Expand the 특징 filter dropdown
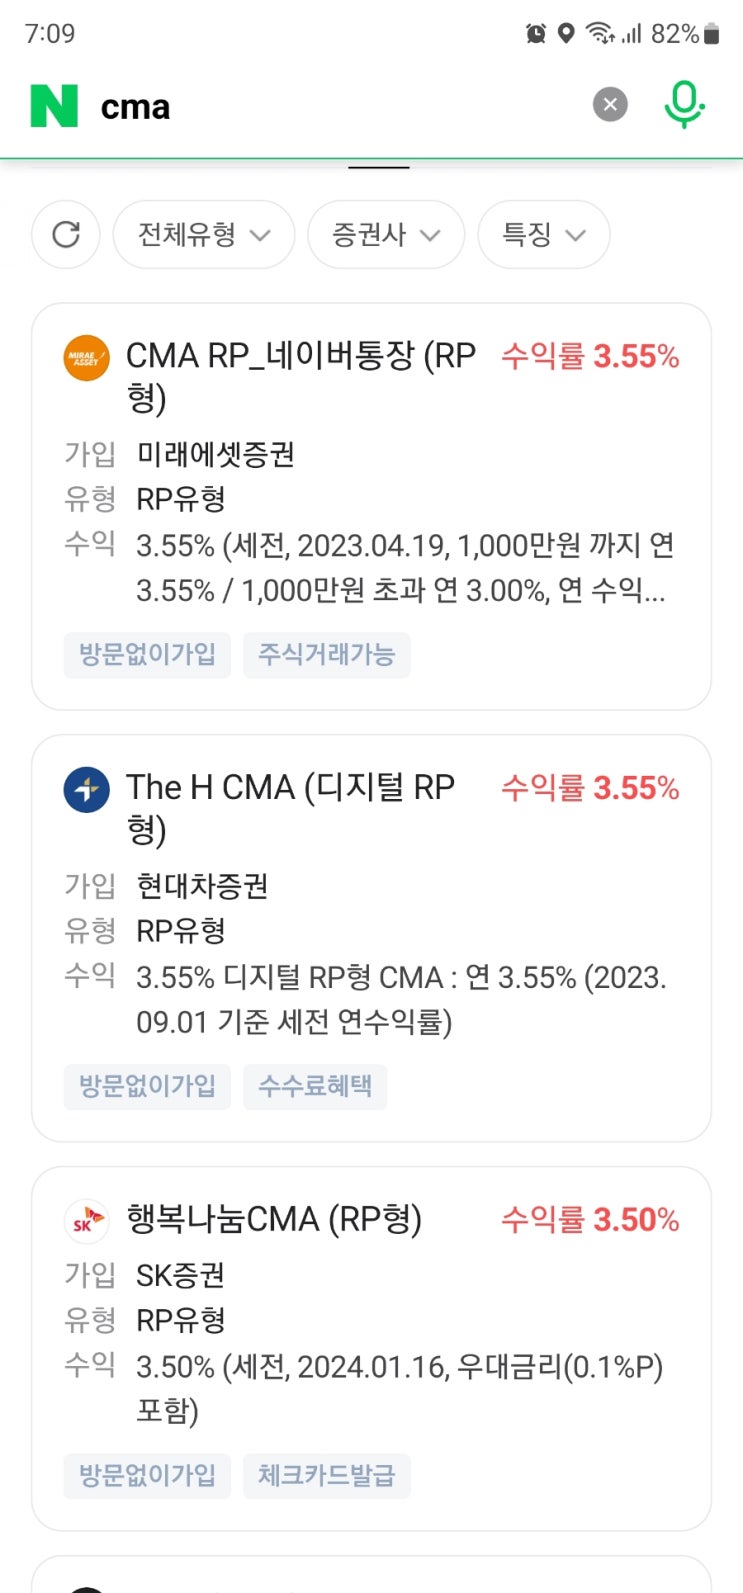The height and width of the screenshot is (1593, 743). coord(543,235)
